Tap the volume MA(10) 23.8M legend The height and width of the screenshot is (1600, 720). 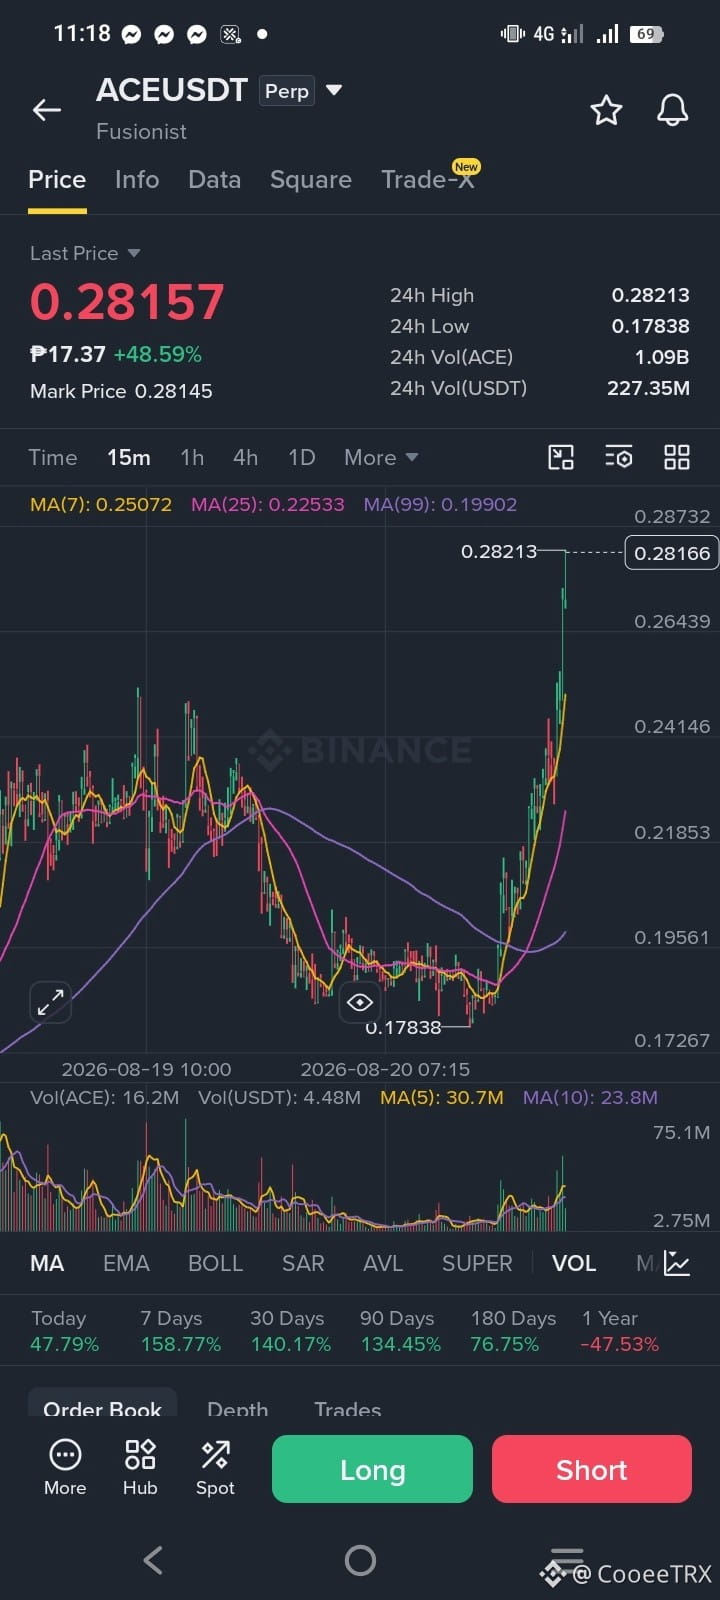[x=590, y=1097]
